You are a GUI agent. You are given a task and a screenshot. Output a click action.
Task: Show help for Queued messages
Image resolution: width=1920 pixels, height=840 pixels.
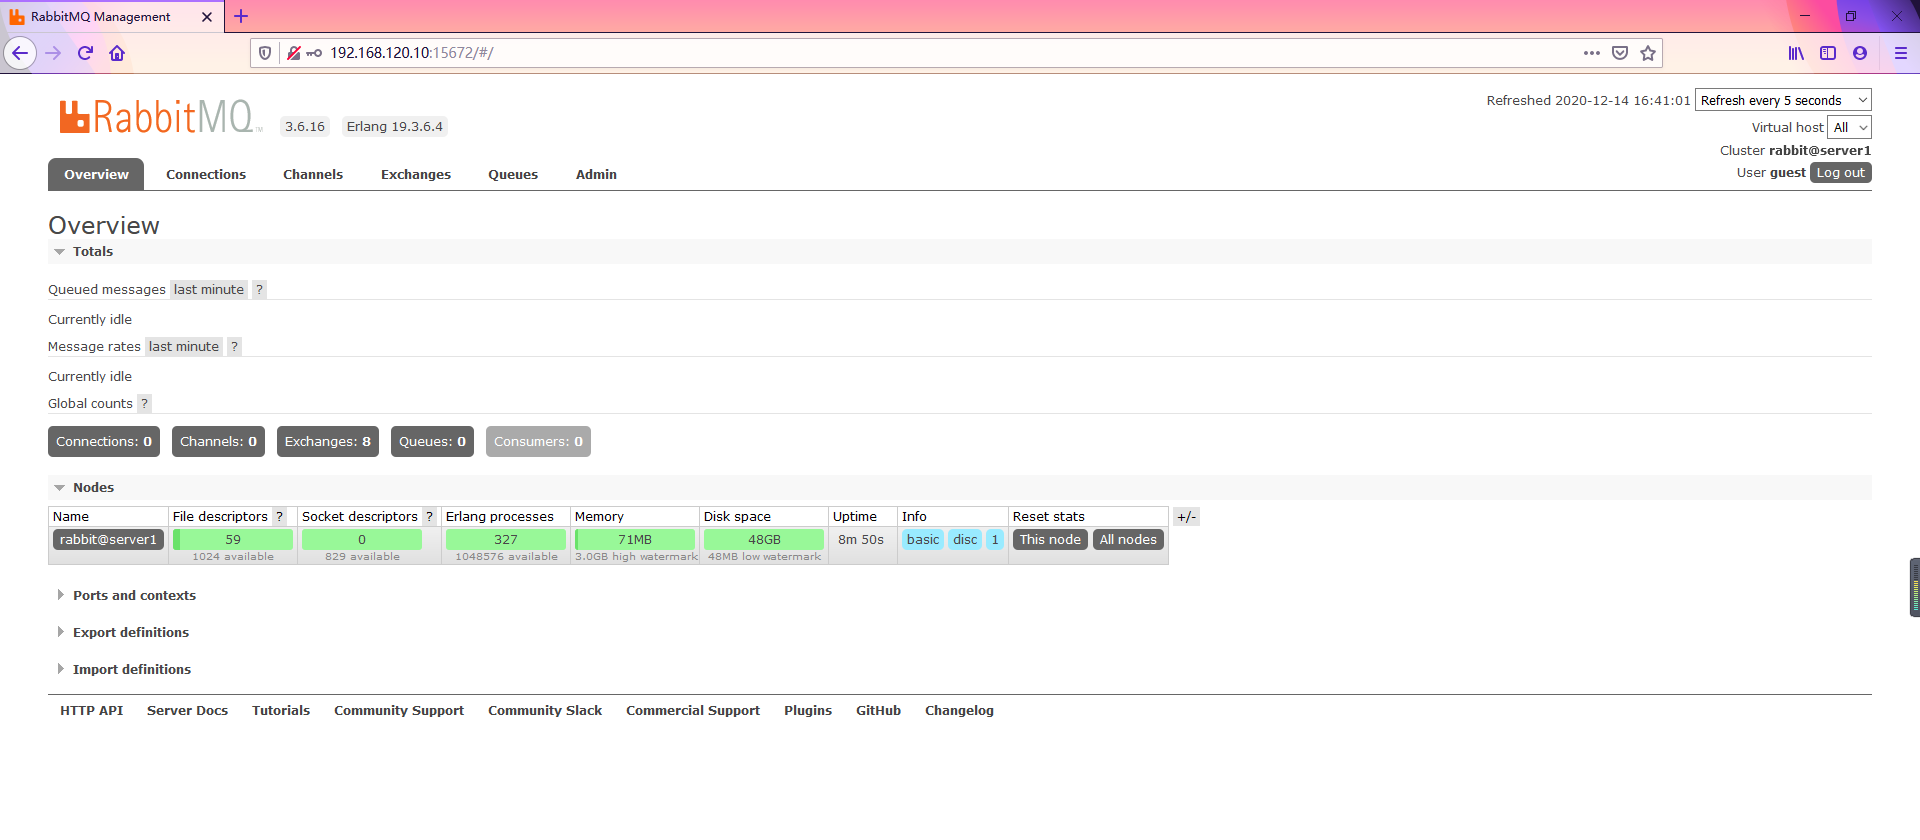(x=259, y=290)
